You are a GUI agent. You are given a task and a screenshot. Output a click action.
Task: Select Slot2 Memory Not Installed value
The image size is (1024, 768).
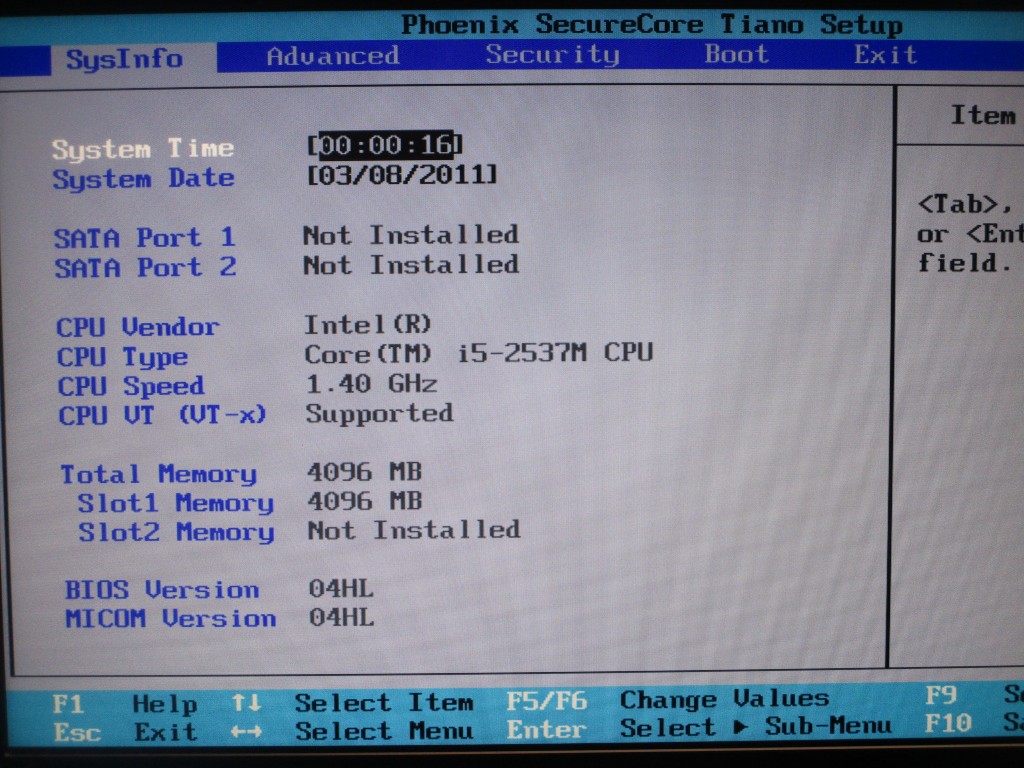point(414,530)
